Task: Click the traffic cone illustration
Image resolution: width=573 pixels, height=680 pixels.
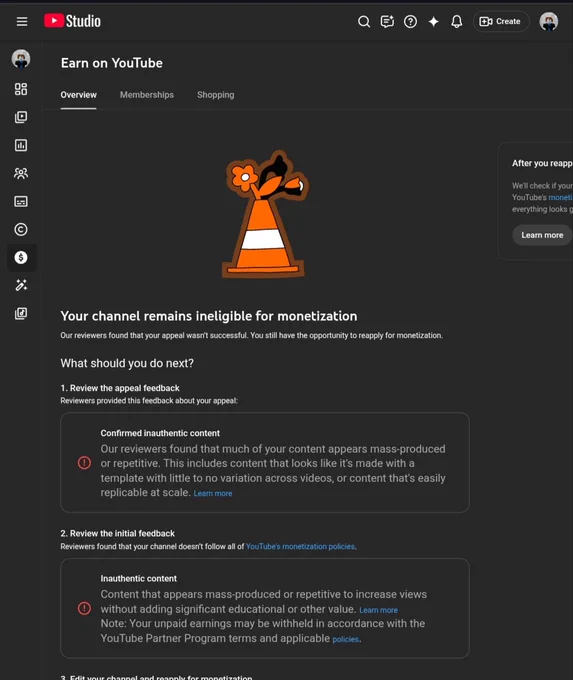Action: click(x=264, y=214)
